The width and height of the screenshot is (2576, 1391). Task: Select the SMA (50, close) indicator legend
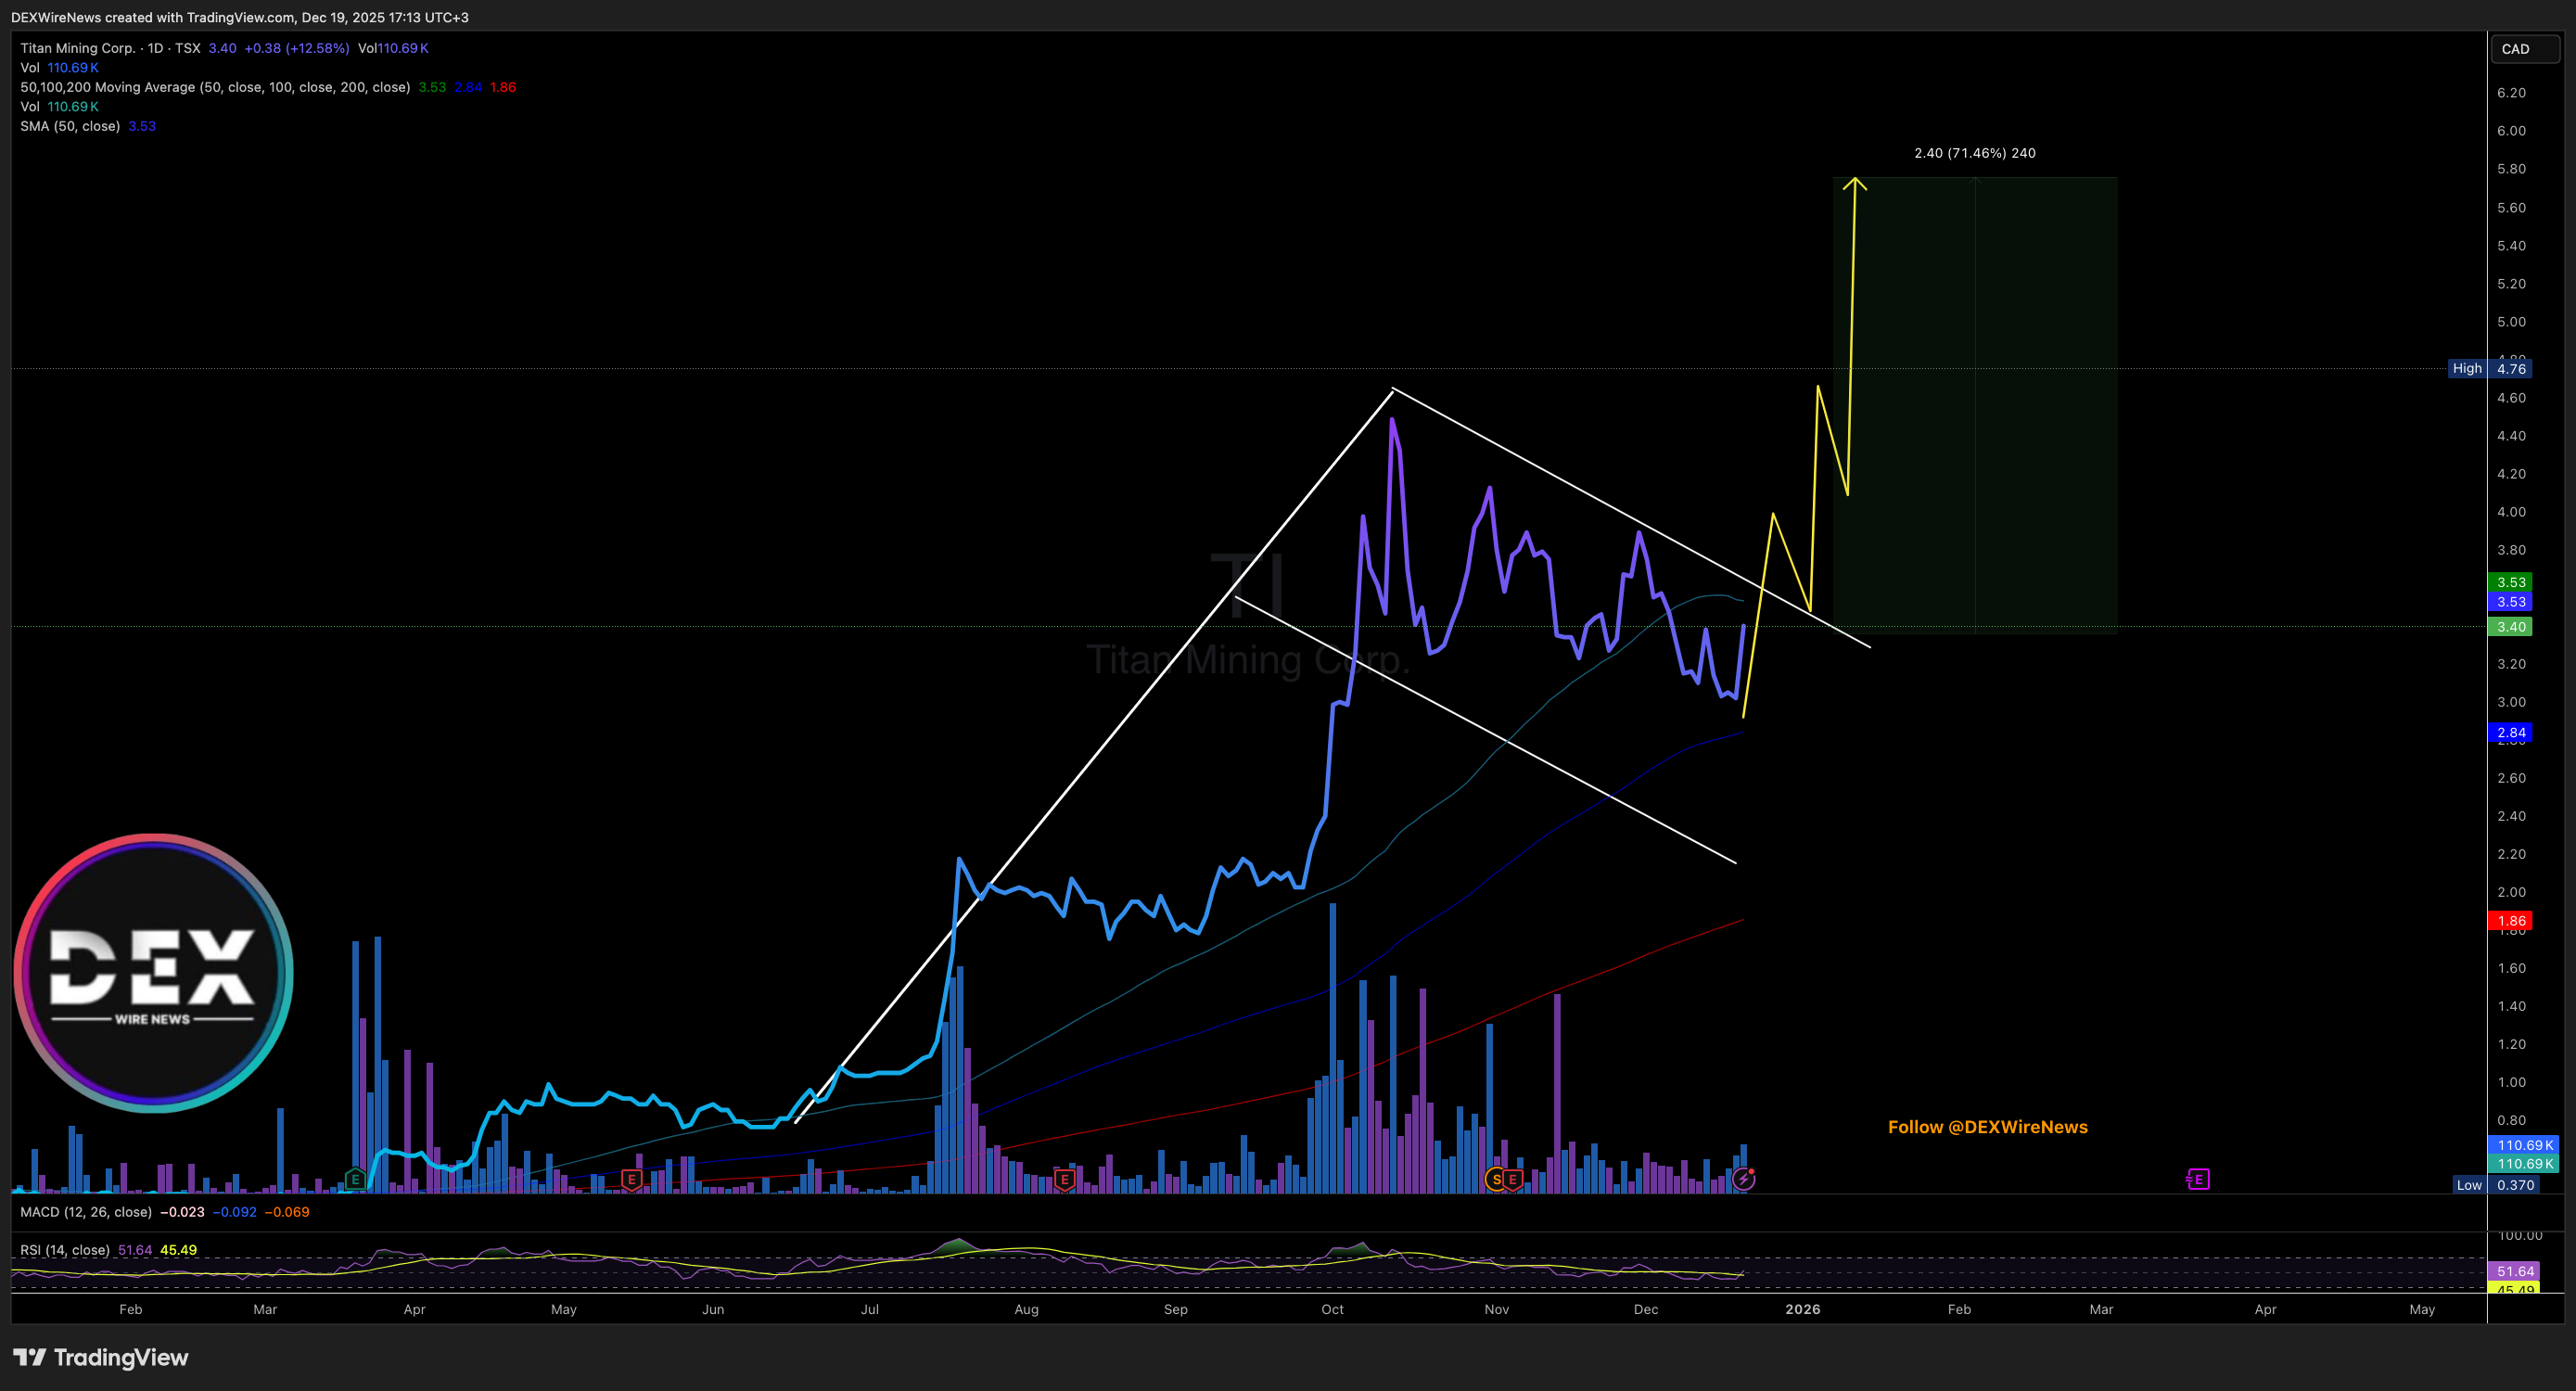pyautogui.click(x=70, y=126)
